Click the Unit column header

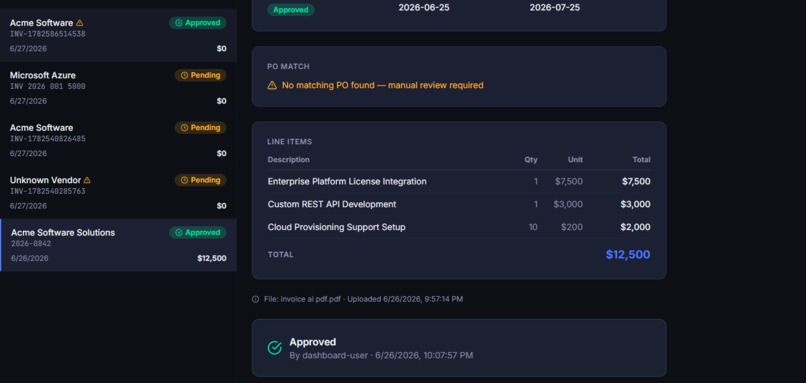(x=575, y=160)
